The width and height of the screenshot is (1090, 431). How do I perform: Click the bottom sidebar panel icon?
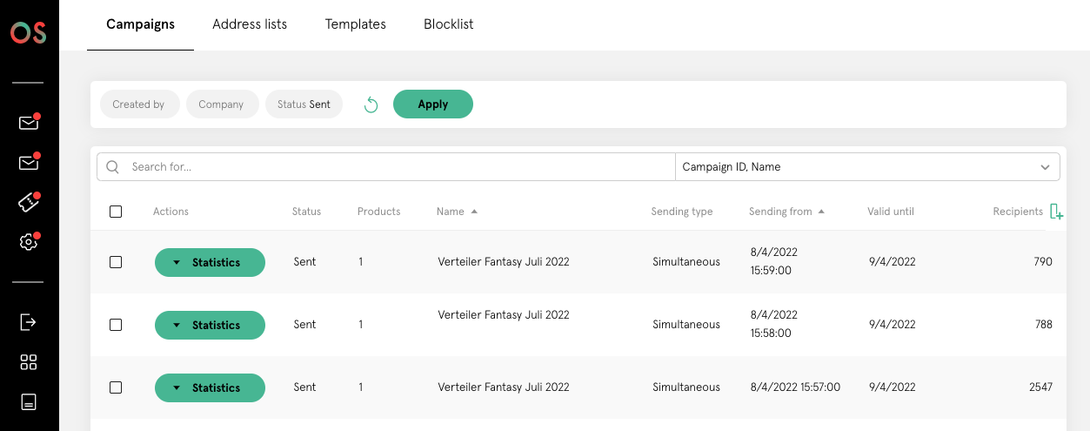(28, 402)
